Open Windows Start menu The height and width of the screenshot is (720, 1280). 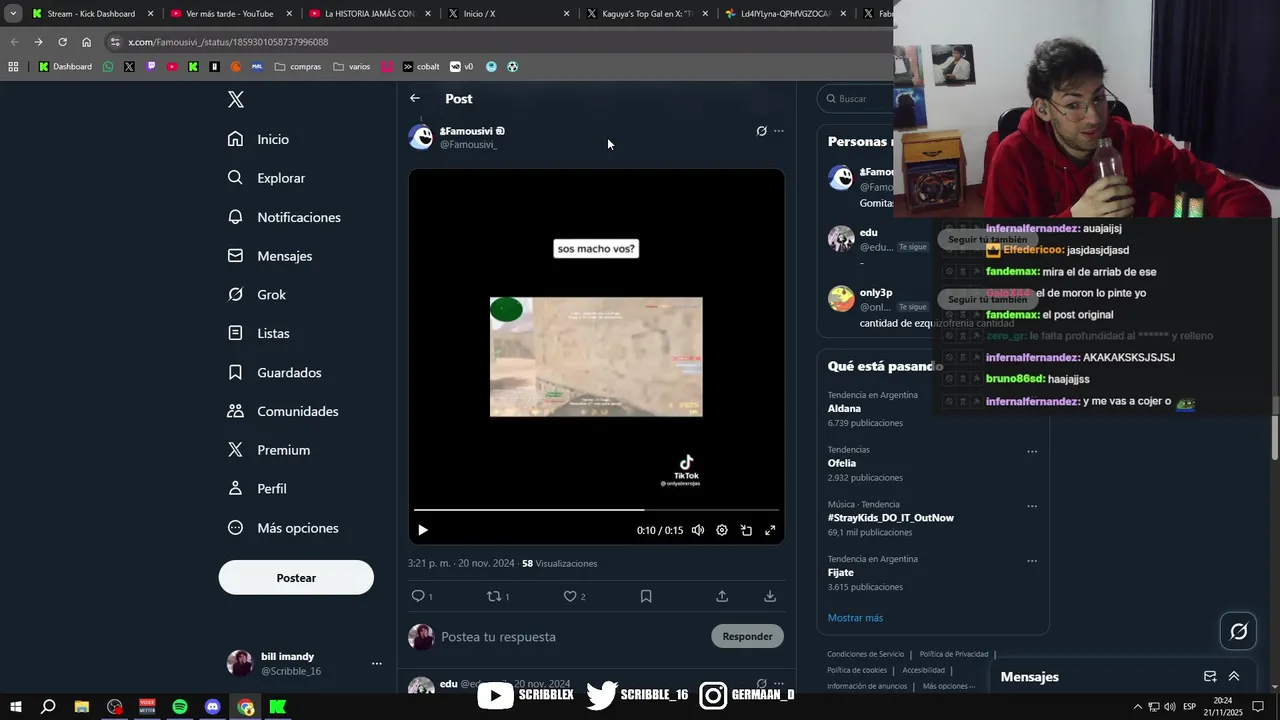15,707
